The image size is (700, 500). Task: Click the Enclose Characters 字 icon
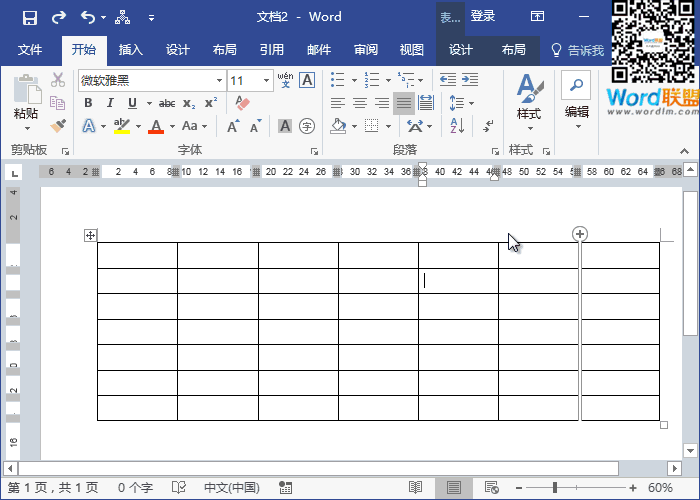tap(307, 126)
